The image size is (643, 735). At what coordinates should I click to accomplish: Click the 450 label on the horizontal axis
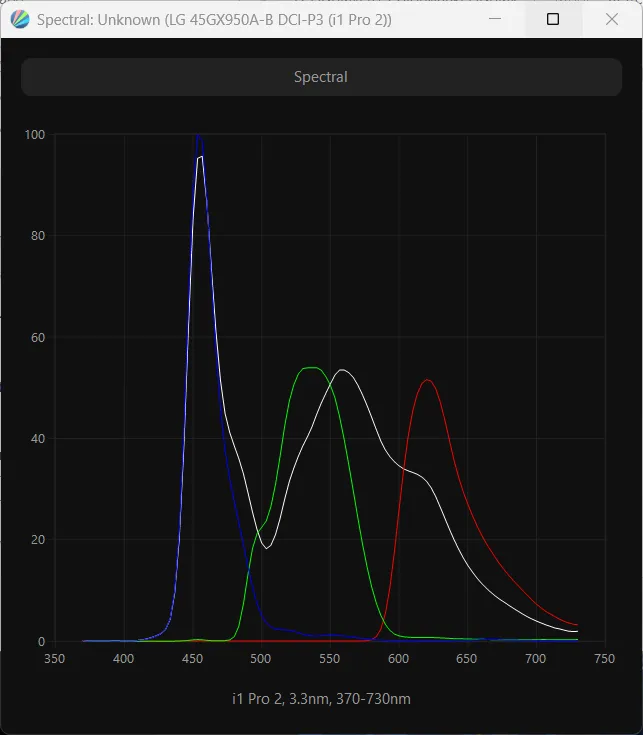pos(192,659)
